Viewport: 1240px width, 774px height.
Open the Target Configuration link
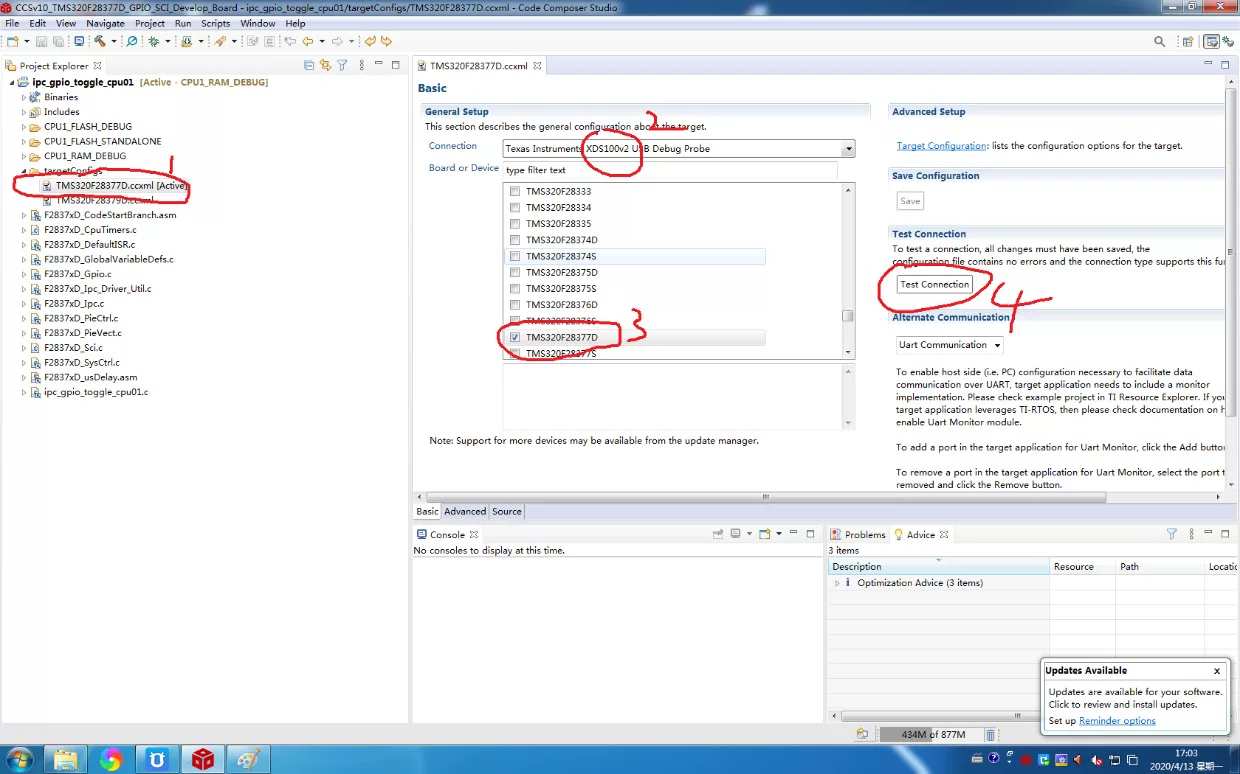(x=942, y=146)
